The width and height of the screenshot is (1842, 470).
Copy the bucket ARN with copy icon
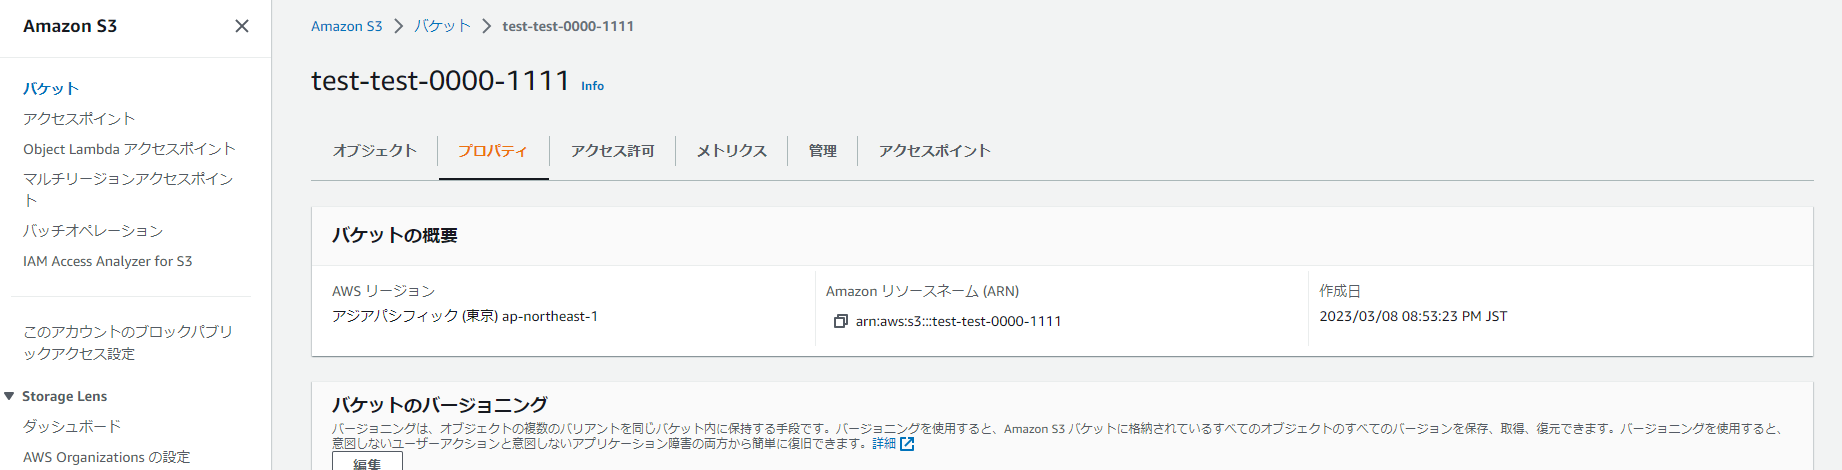[x=841, y=321]
